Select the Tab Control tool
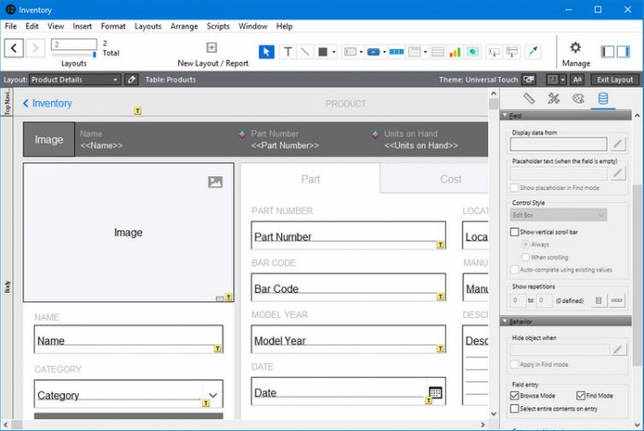This screenshot has height=431, width=644. point(414,52)
